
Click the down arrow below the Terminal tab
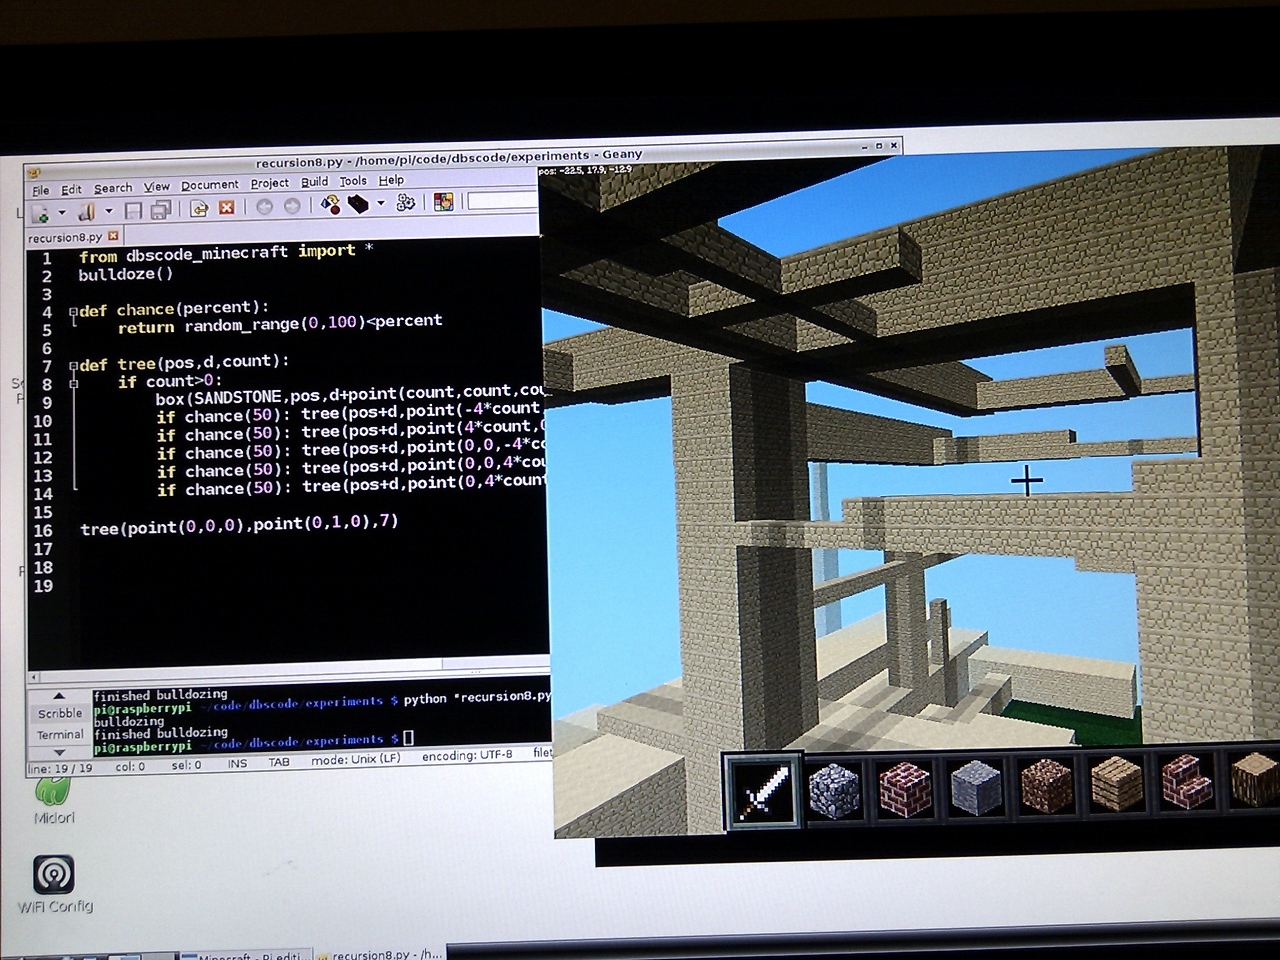(x=58, y=752)
